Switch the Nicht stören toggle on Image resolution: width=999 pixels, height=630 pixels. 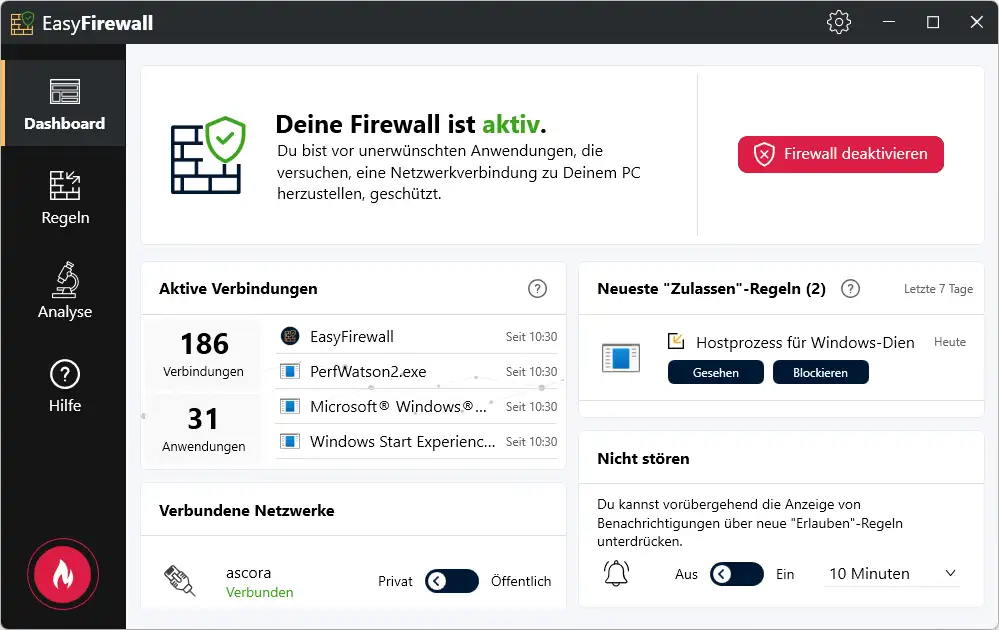pyautogui.click(x=736, y=574)
